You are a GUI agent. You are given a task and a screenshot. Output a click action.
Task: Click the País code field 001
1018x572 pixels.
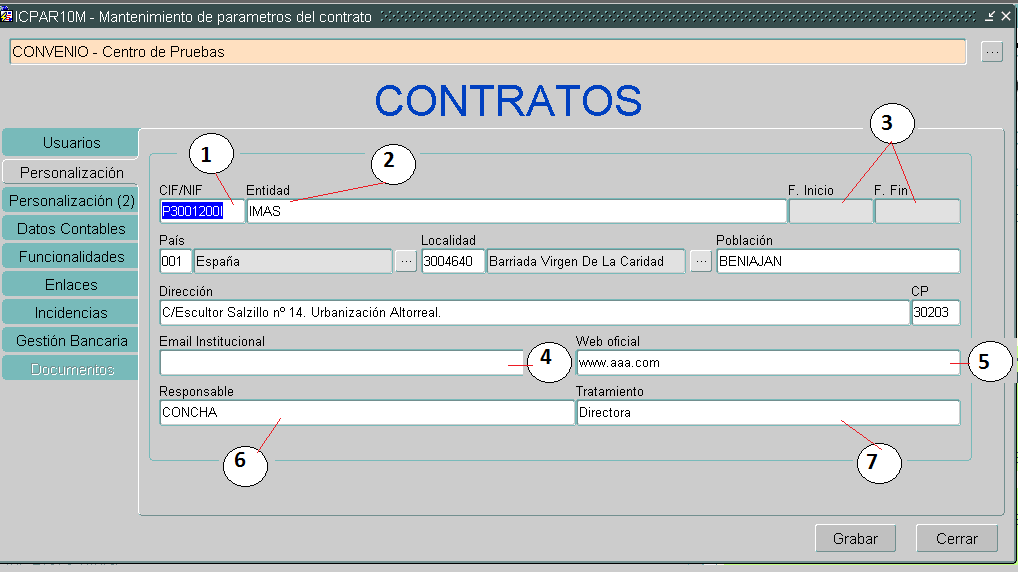[x=175, y=261]
